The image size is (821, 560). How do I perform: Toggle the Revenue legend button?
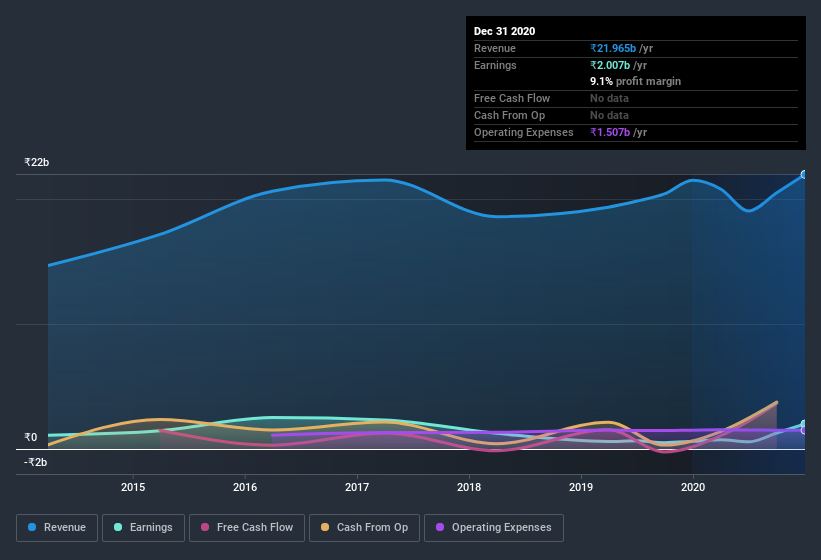pyautogui.click(x=57, y=528)
